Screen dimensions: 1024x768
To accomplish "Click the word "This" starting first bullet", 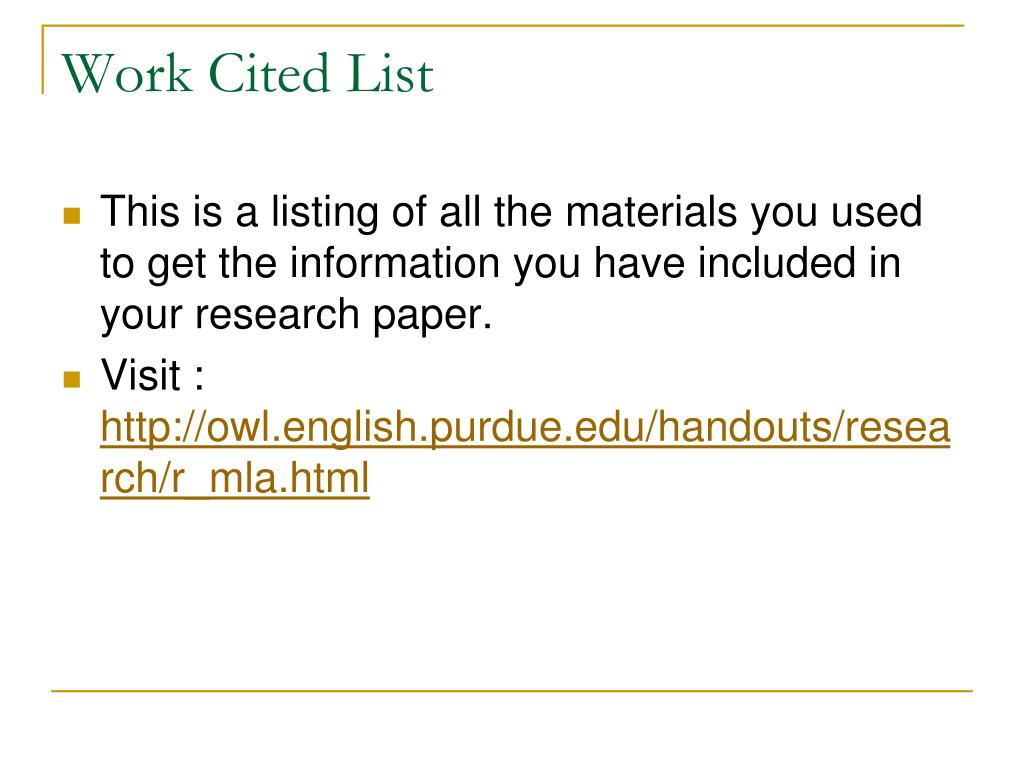I will click(140, 212).
